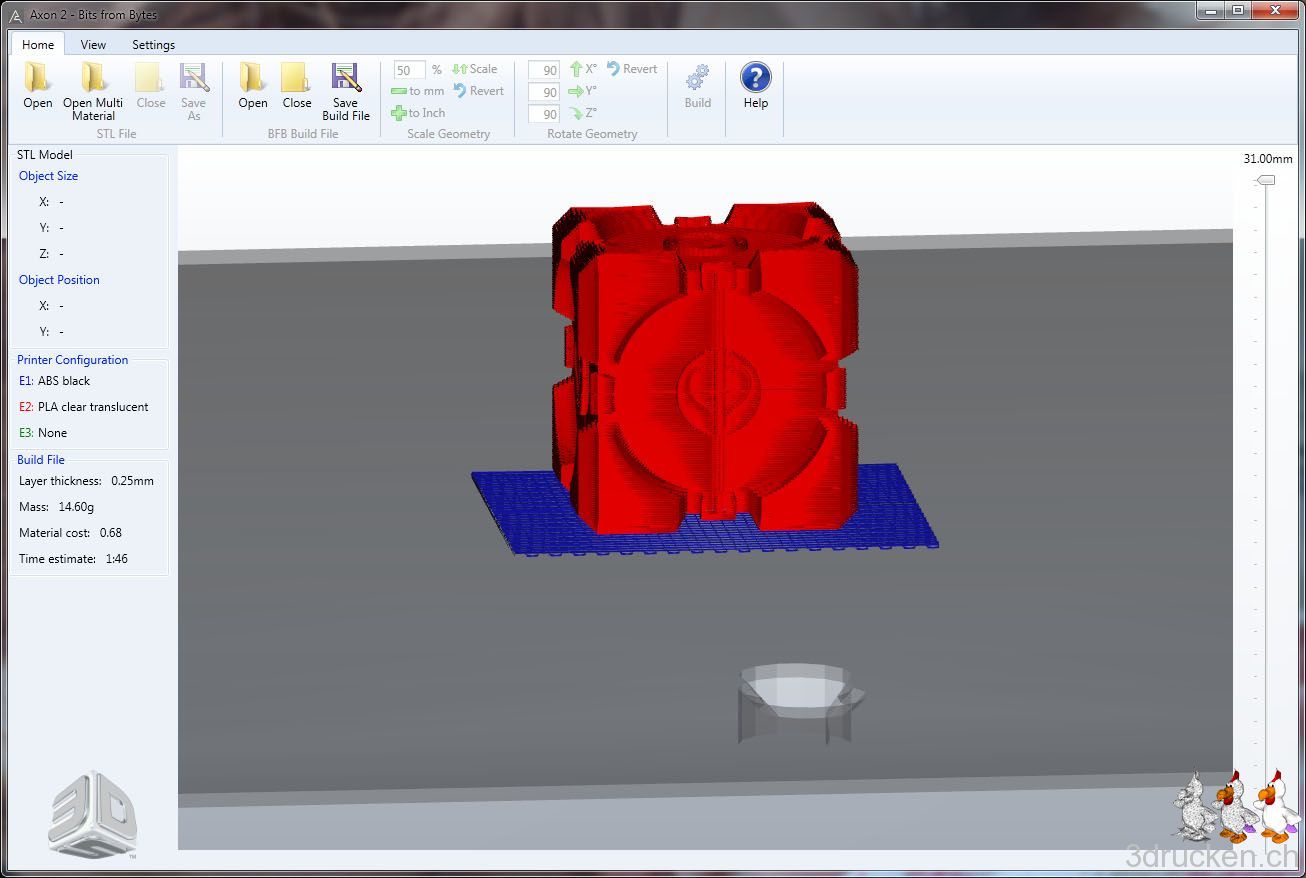
Task: Convert geometry to mm
Action: 418,91
